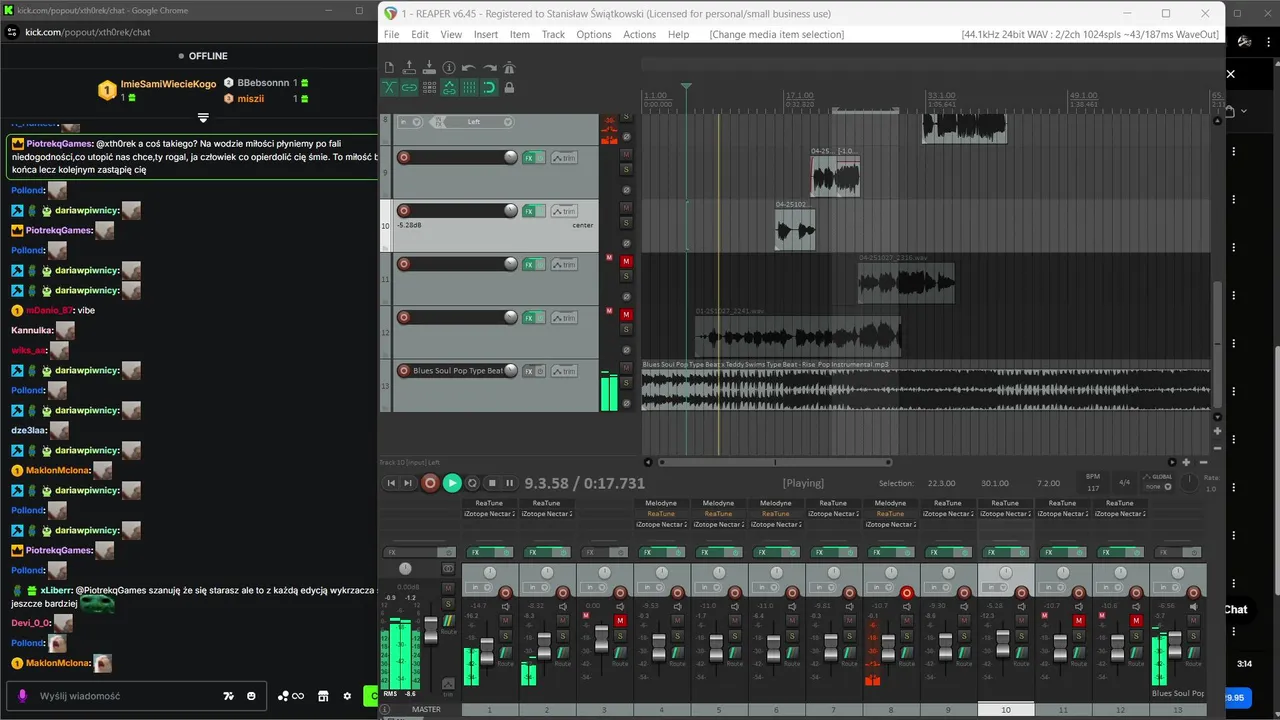Open the Edit menu
This screenshot has width=1280, height=720.
[x=420, y=34]
